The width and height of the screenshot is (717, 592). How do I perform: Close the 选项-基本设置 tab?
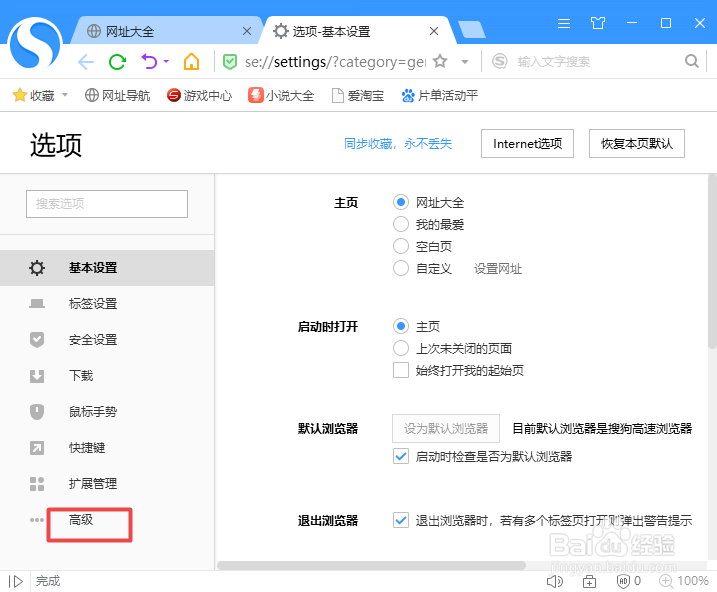(x=434, y=31)
